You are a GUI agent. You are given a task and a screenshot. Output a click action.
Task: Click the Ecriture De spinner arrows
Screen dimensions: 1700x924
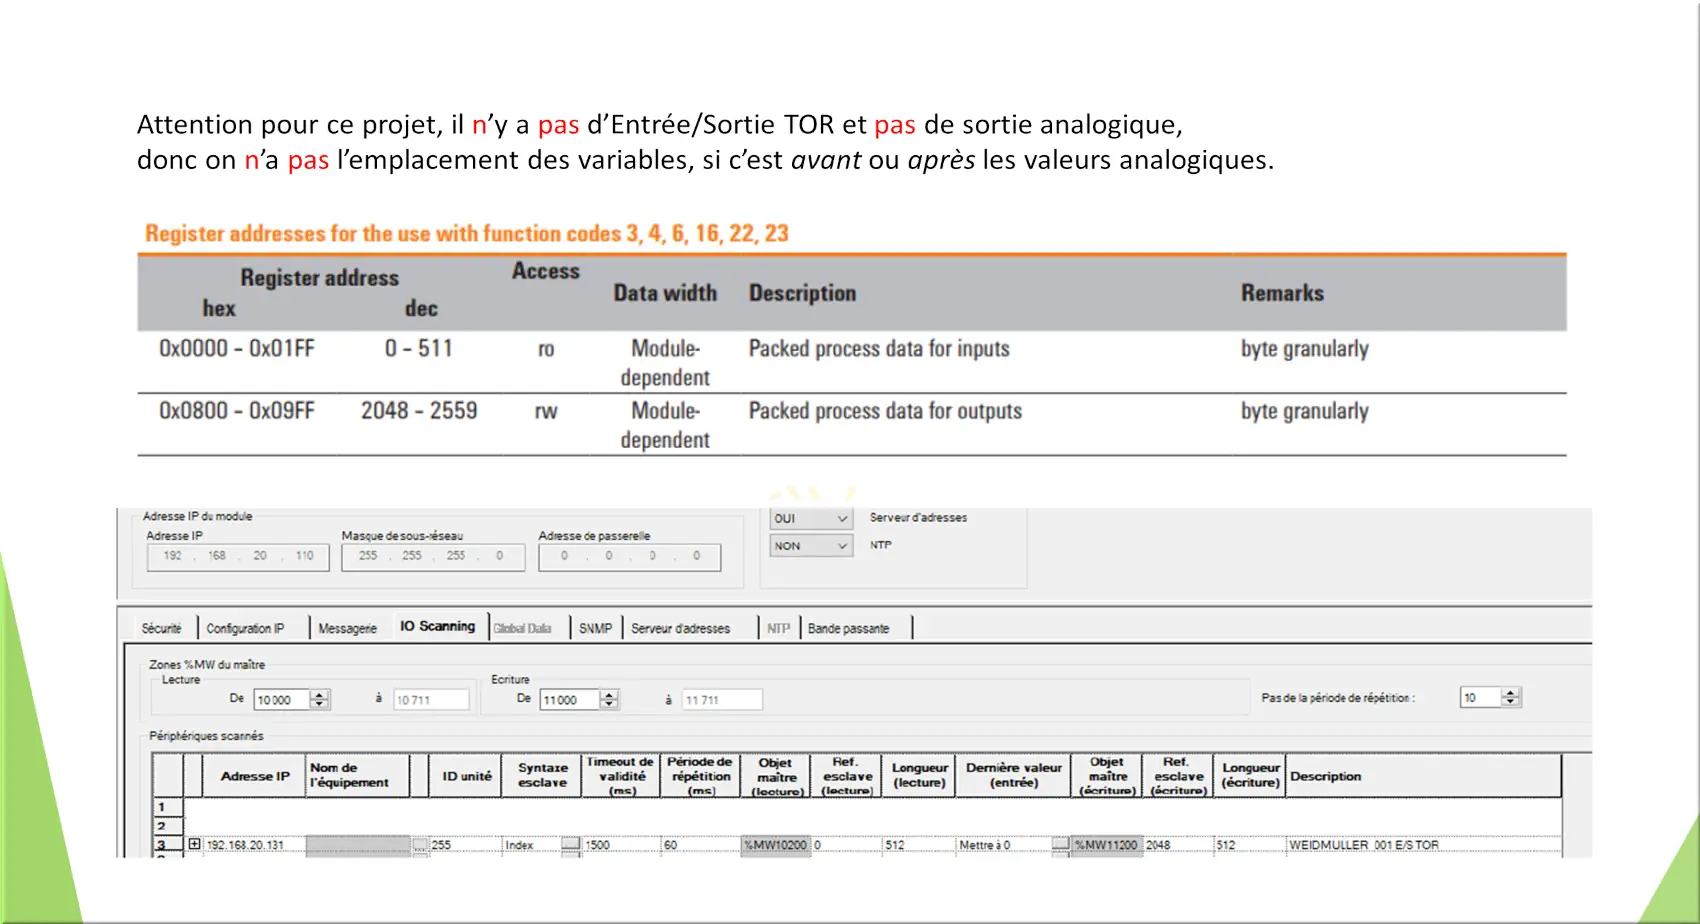coord(609,700)
